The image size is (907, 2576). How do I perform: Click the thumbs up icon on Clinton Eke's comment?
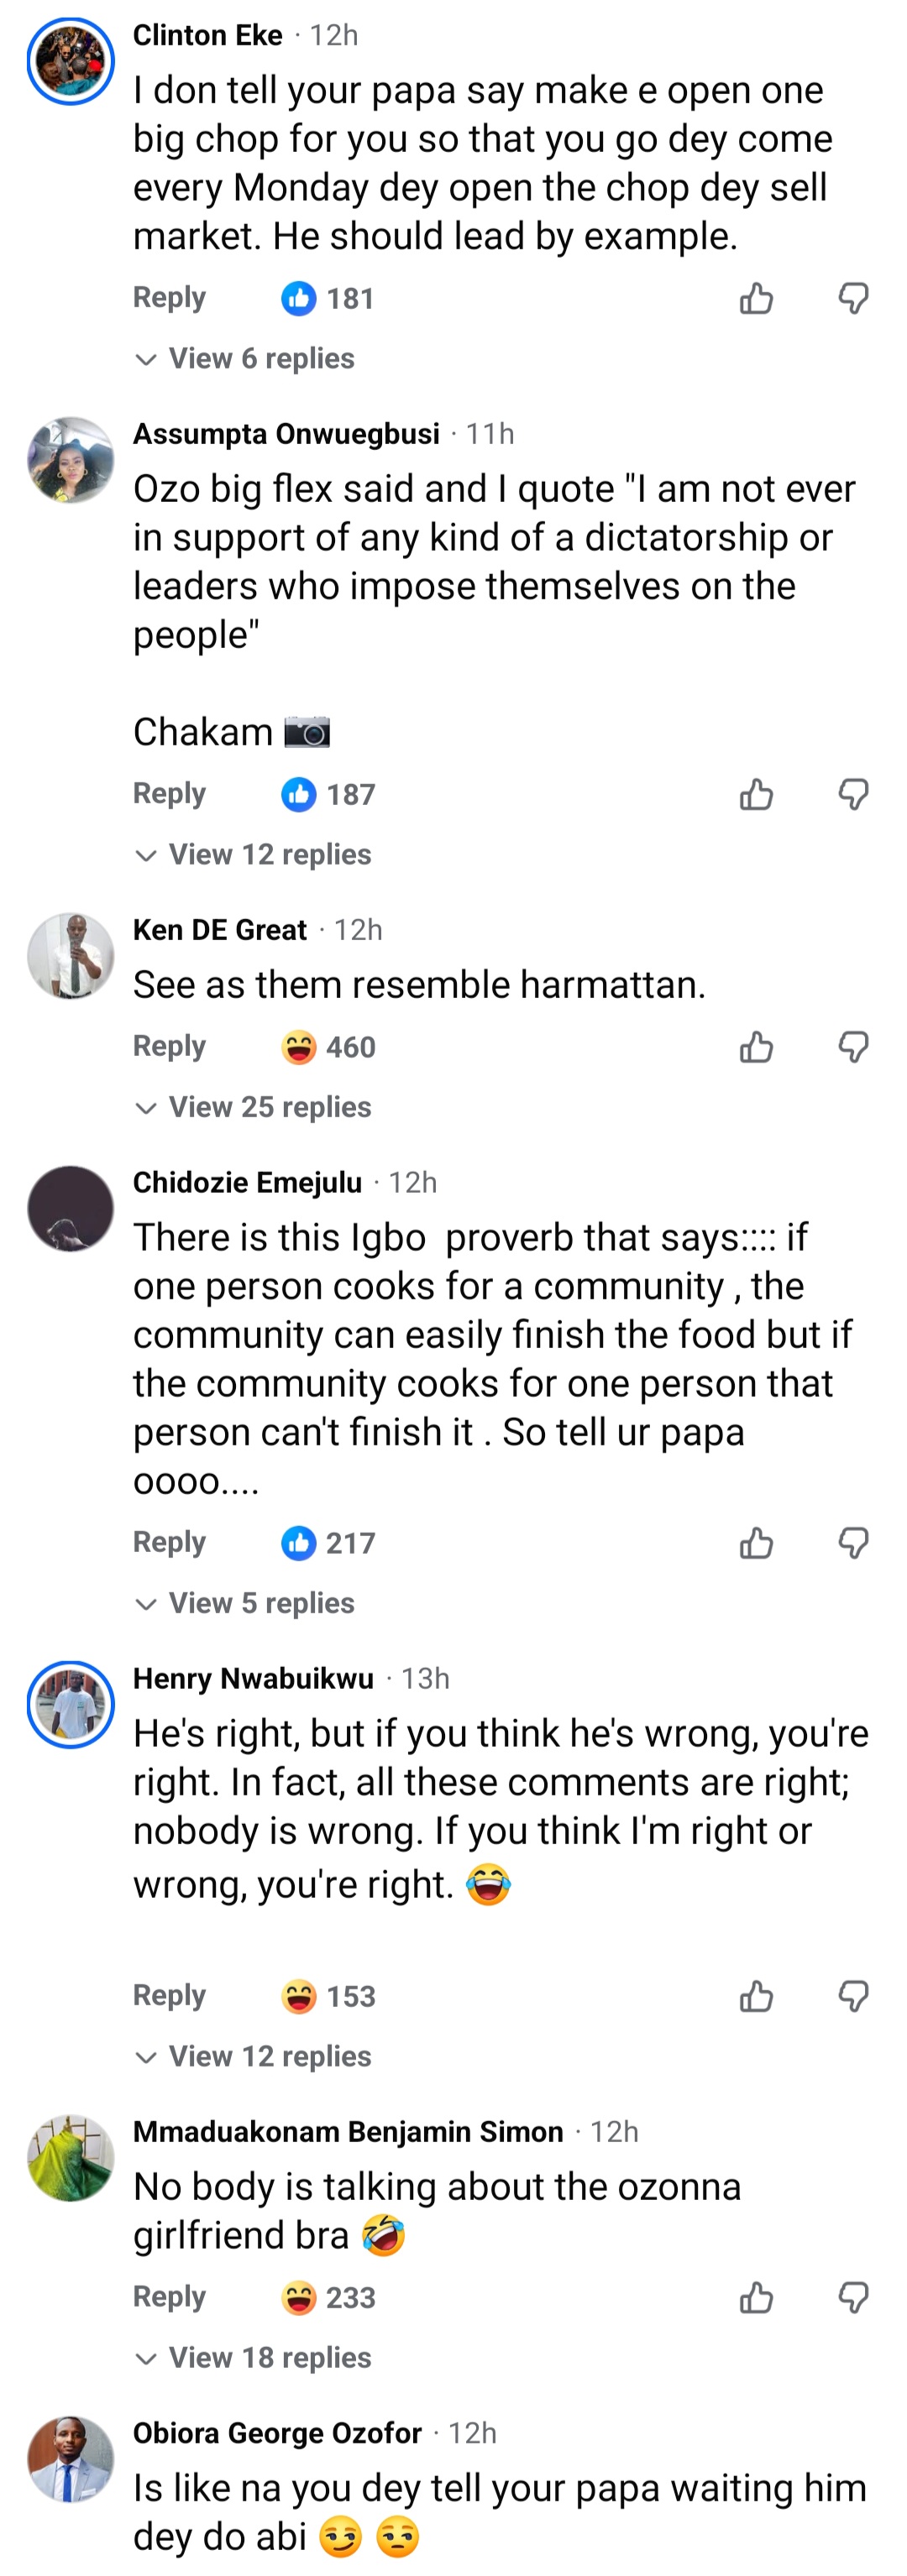tap(756, 297)
